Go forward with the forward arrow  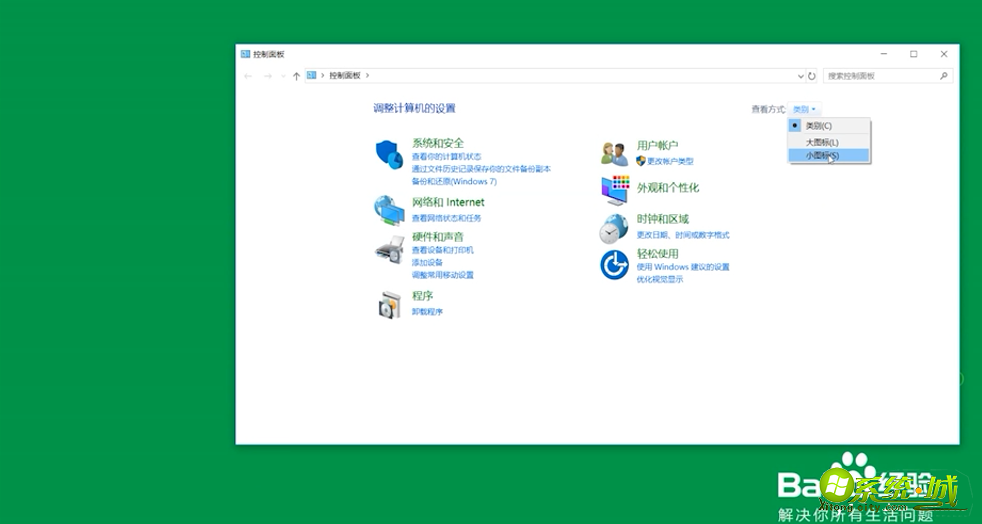pyautogui.click(x=267, y=76)
